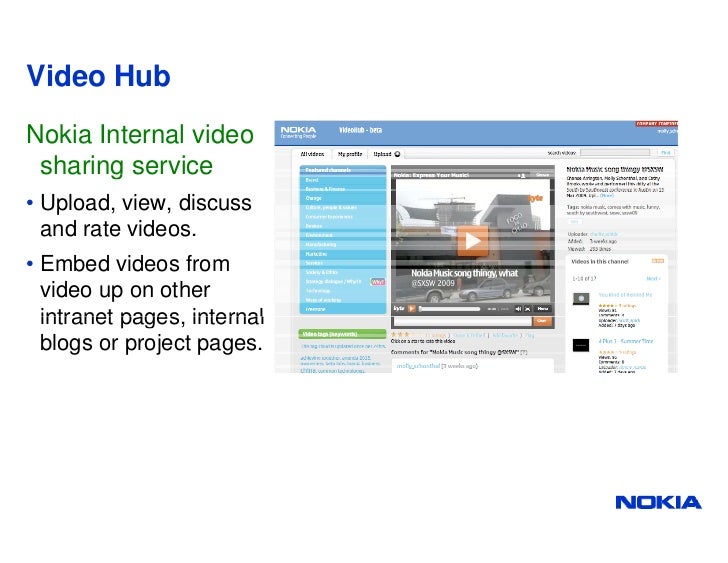Open the Upload tab

point(383,154)
